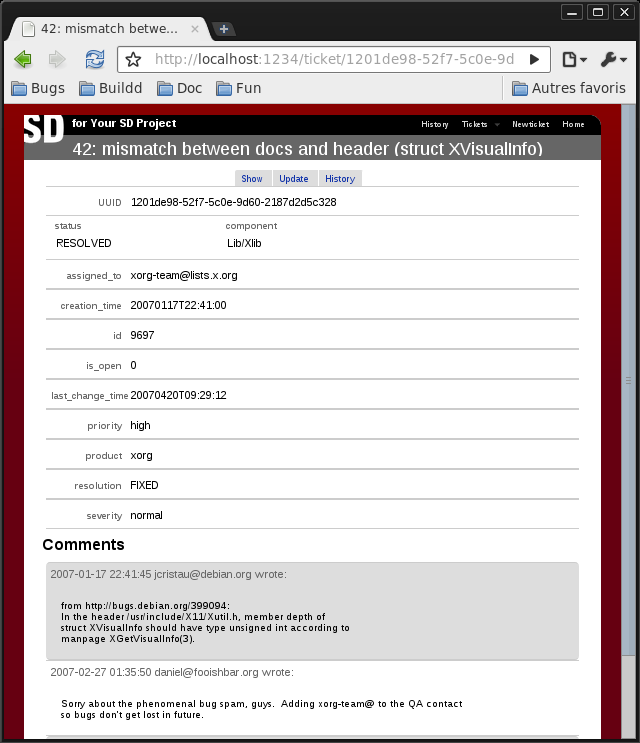Go to Newticket in the navigation

531,124
